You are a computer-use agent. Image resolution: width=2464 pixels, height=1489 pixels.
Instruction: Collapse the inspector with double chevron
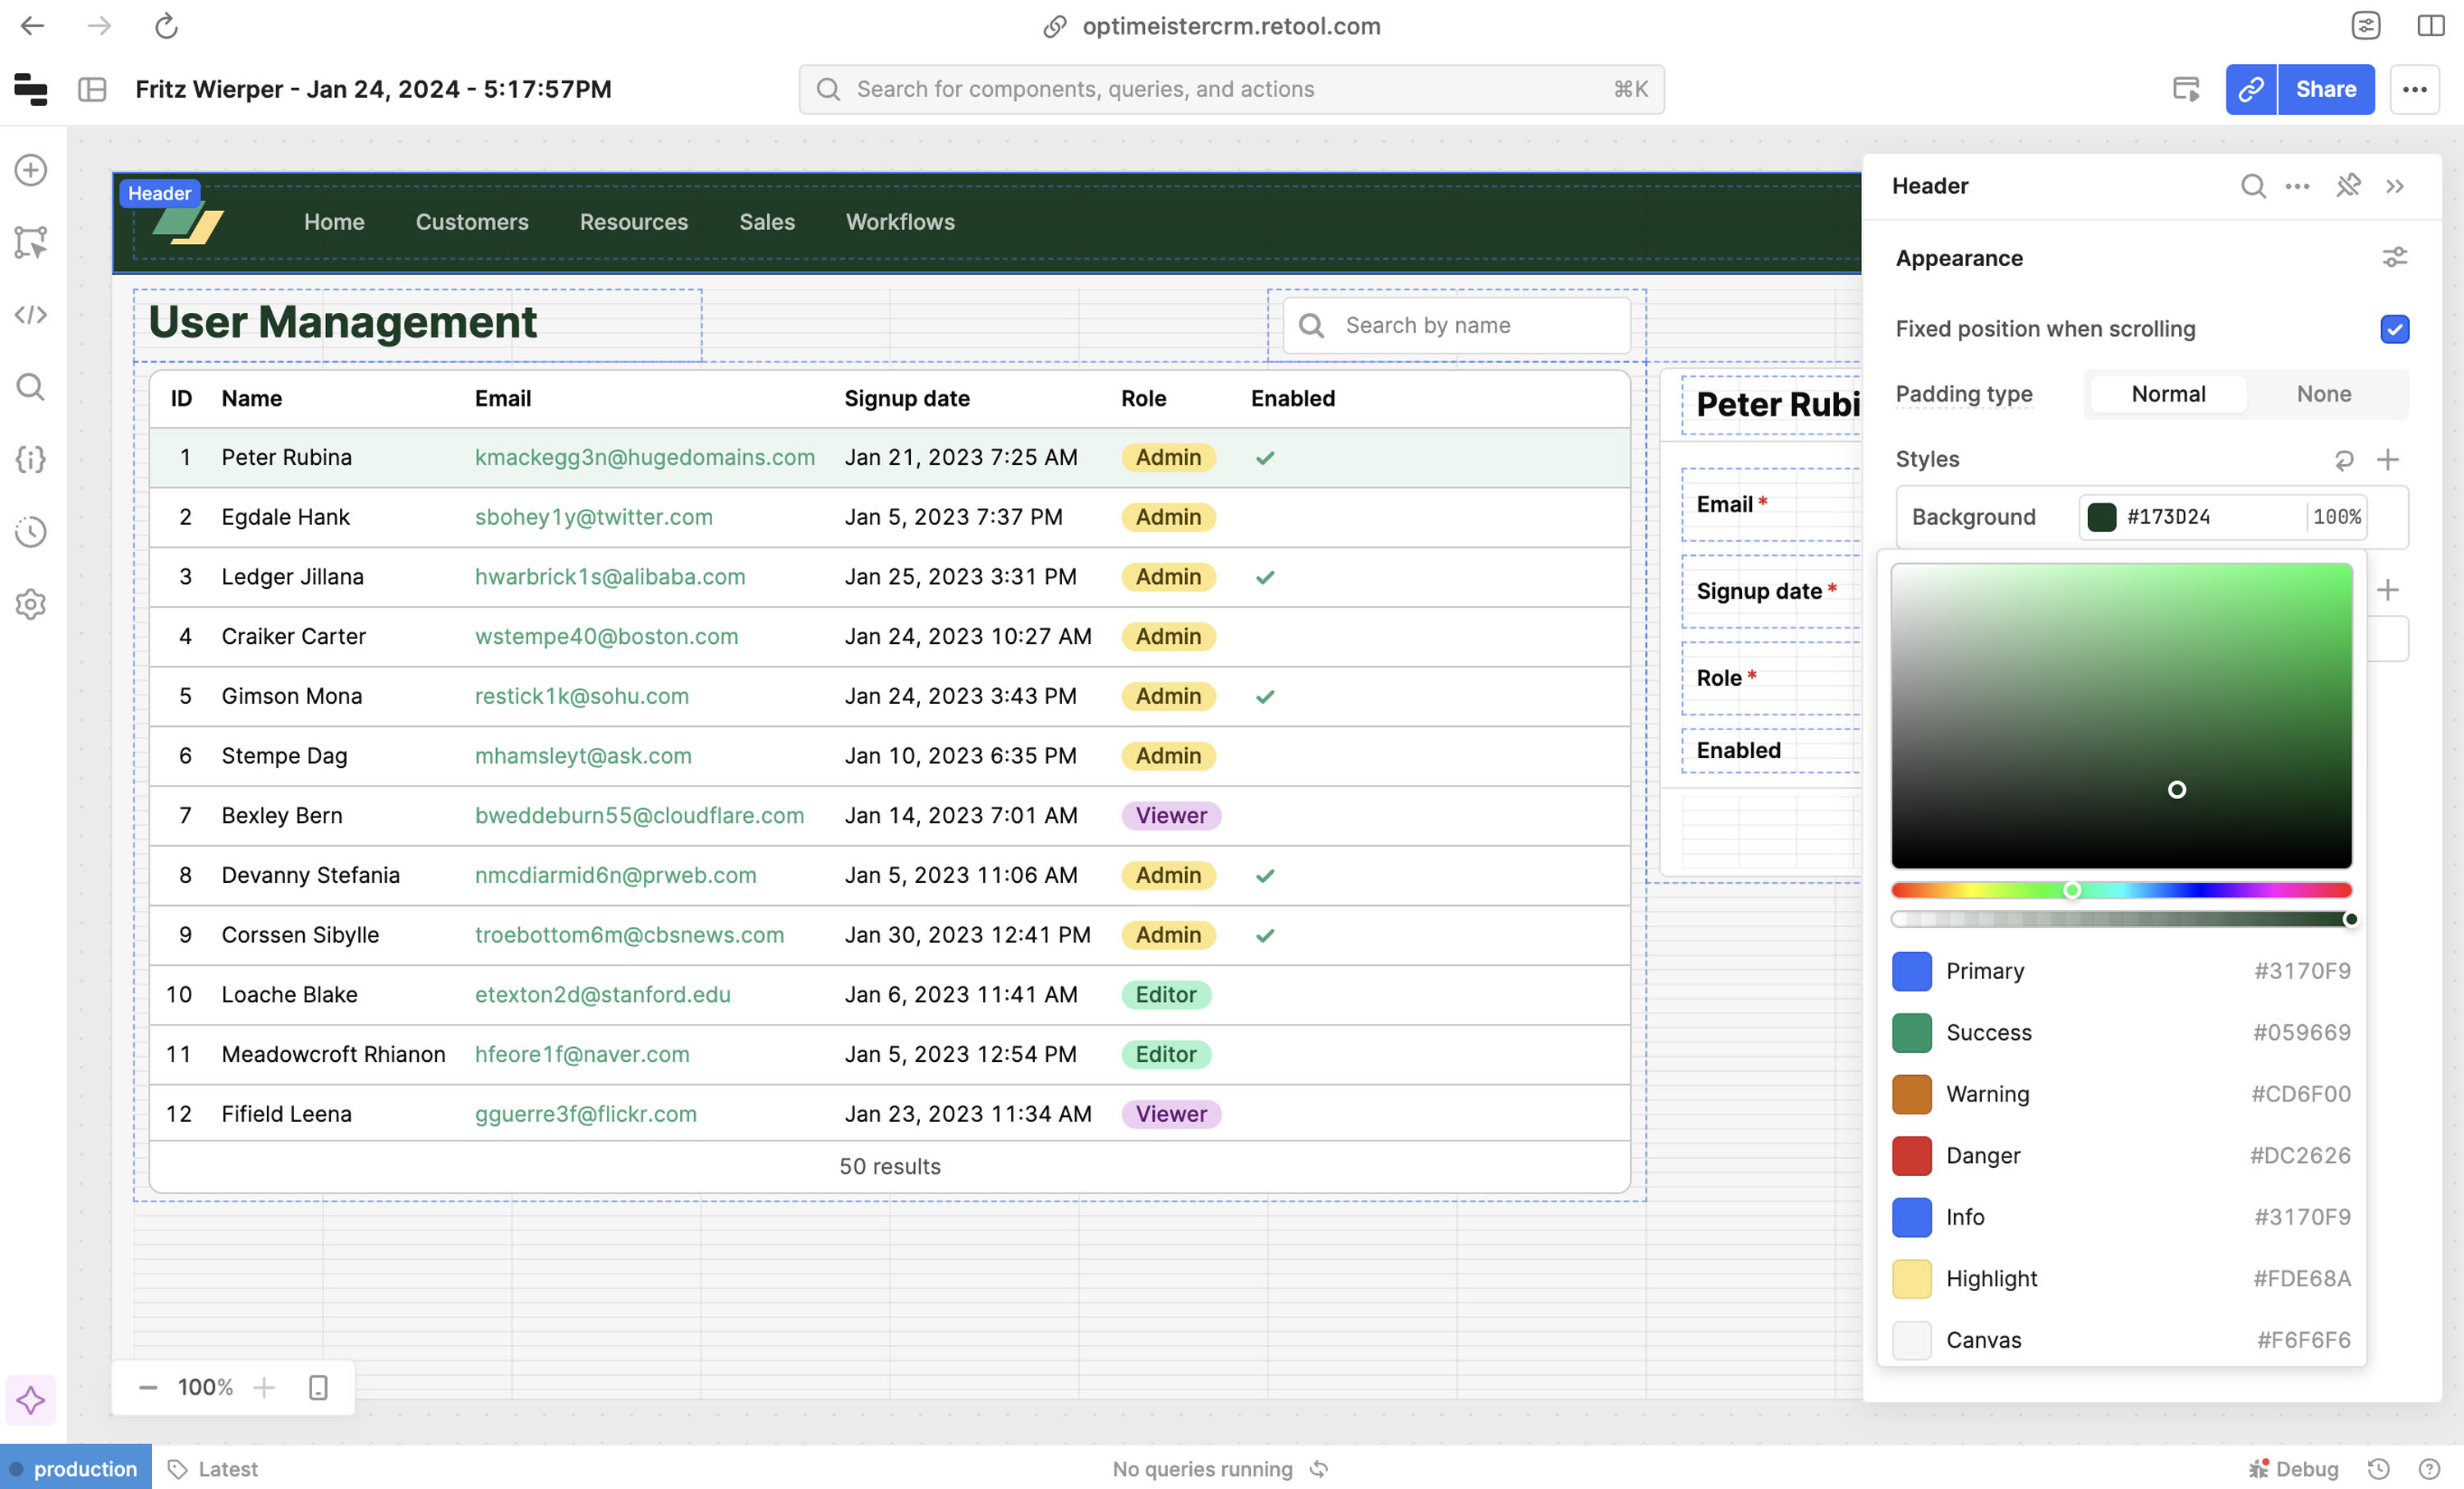(x=2395, y=186)
